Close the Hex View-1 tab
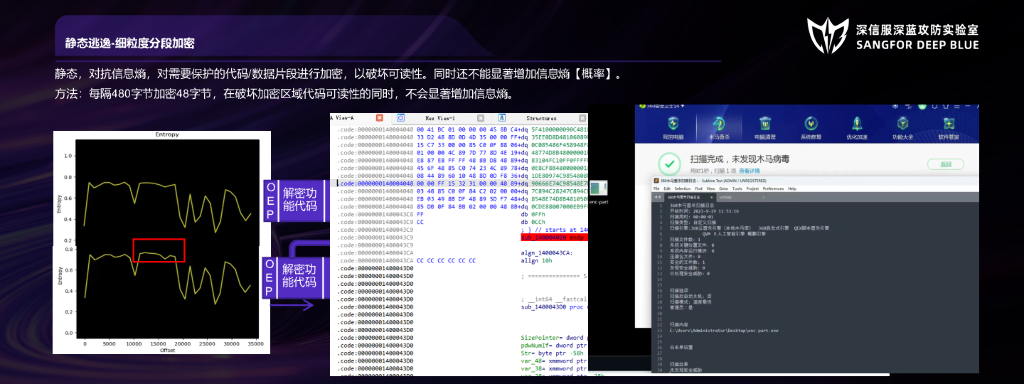 tap(480, 118)
